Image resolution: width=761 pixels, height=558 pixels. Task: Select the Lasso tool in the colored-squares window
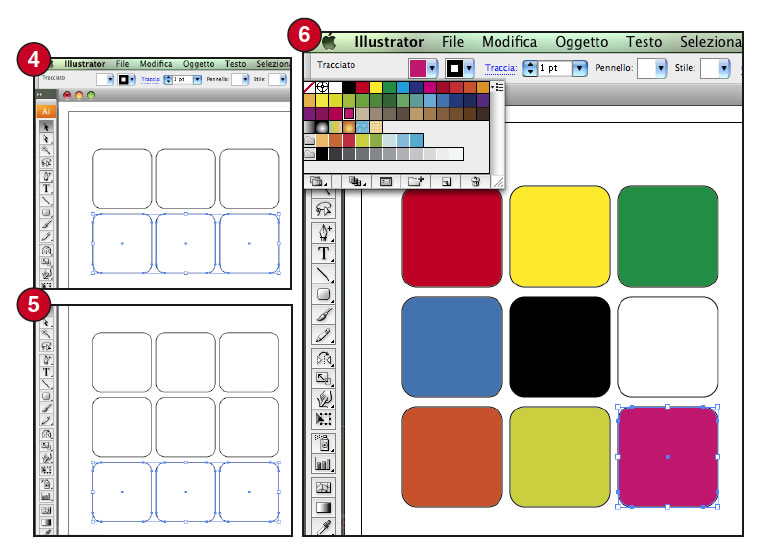323,209
